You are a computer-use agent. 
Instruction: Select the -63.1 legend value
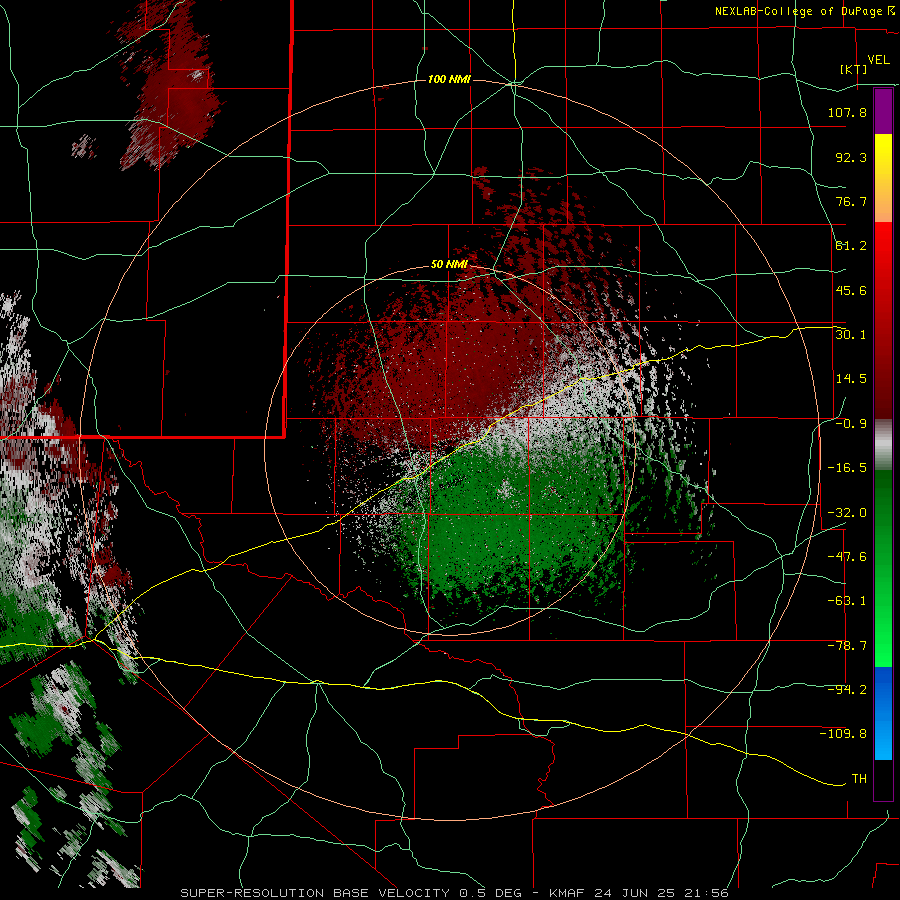coord(847,601)
